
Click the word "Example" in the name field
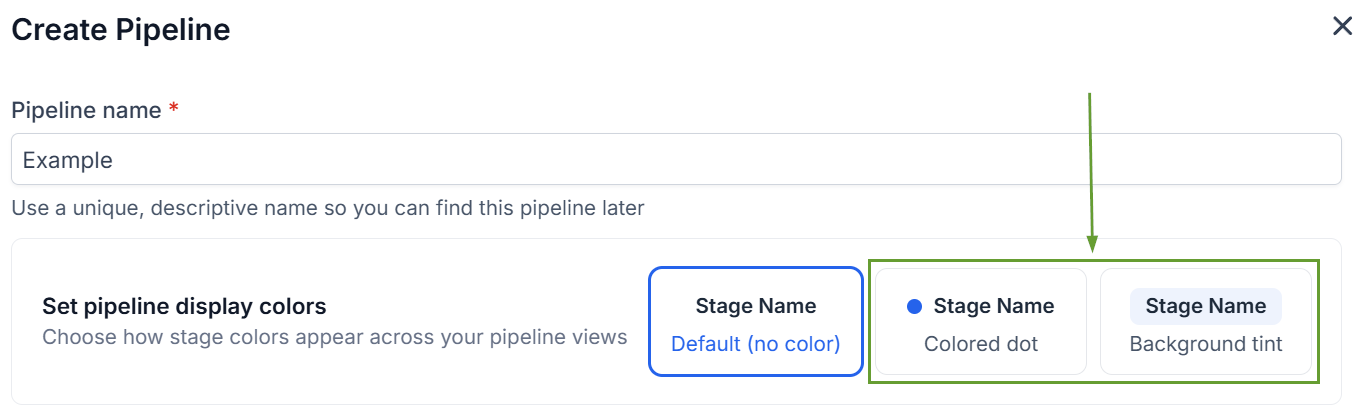tap(68, 160)
